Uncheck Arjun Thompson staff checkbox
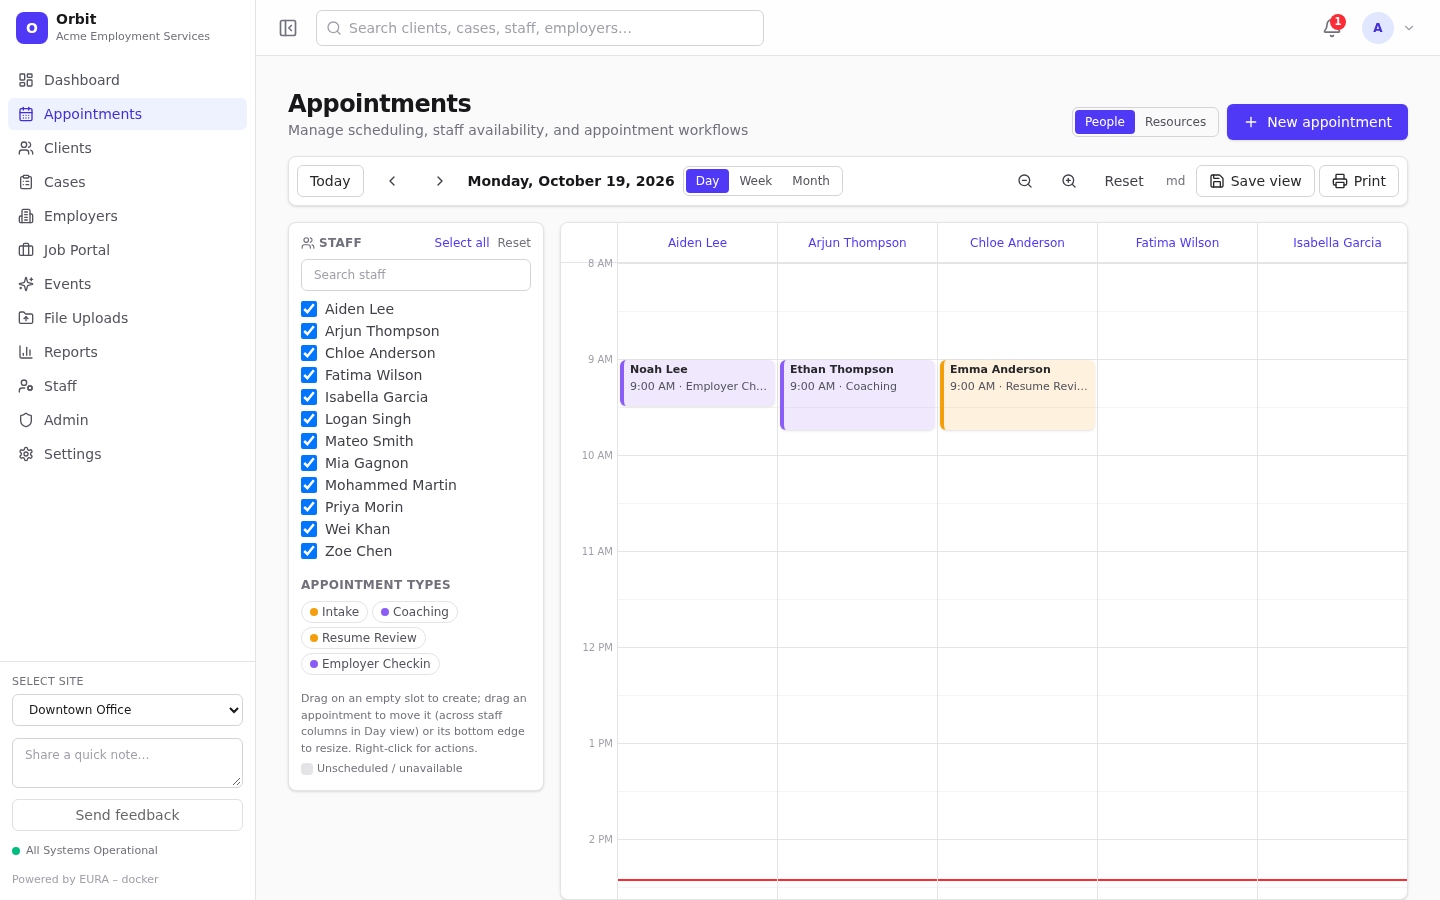Viewport: 1440px width, 900px height. coord(309,331)
